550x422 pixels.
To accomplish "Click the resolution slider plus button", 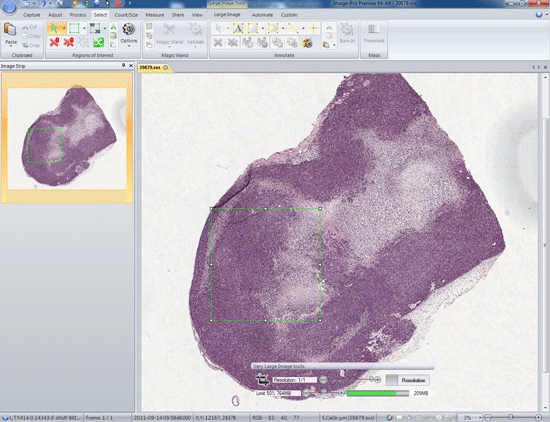I will point(378,380).
